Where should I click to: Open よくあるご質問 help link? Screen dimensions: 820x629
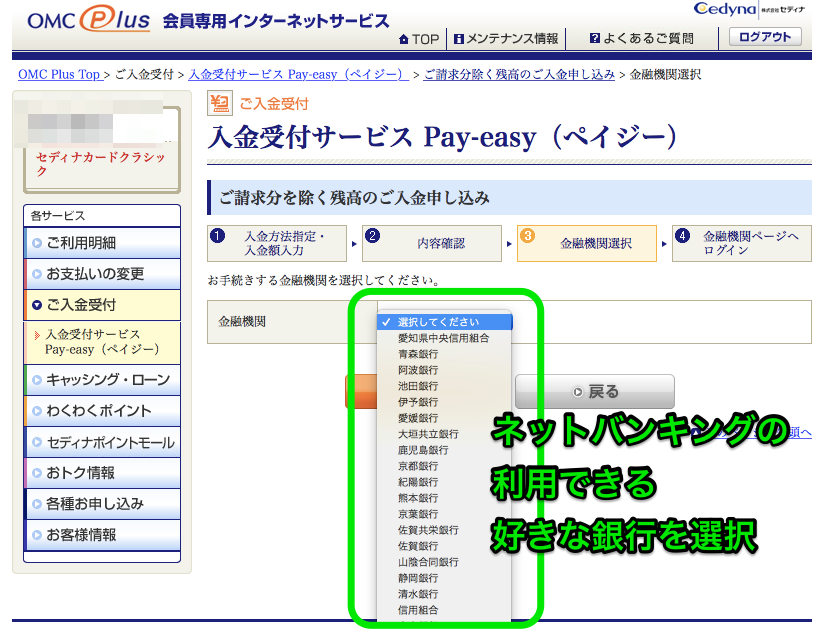[642, 38]
